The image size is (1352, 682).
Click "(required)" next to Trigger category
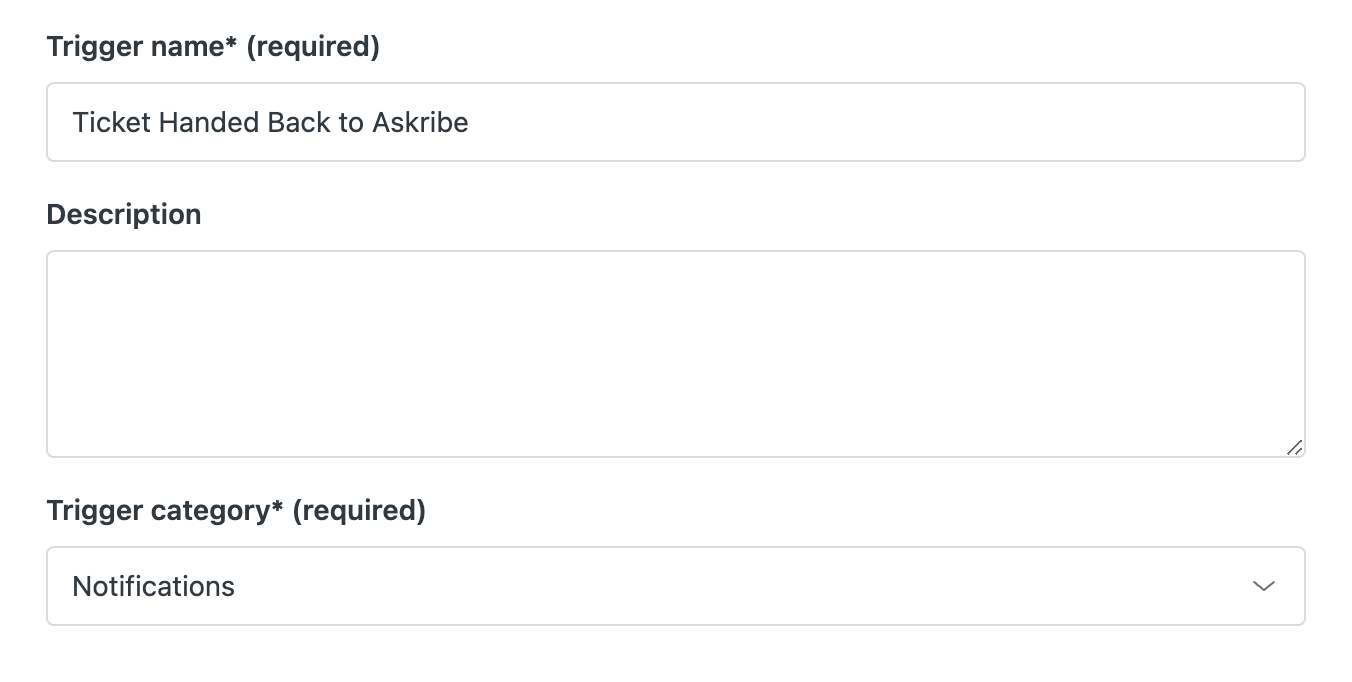[x=359, y=510]
